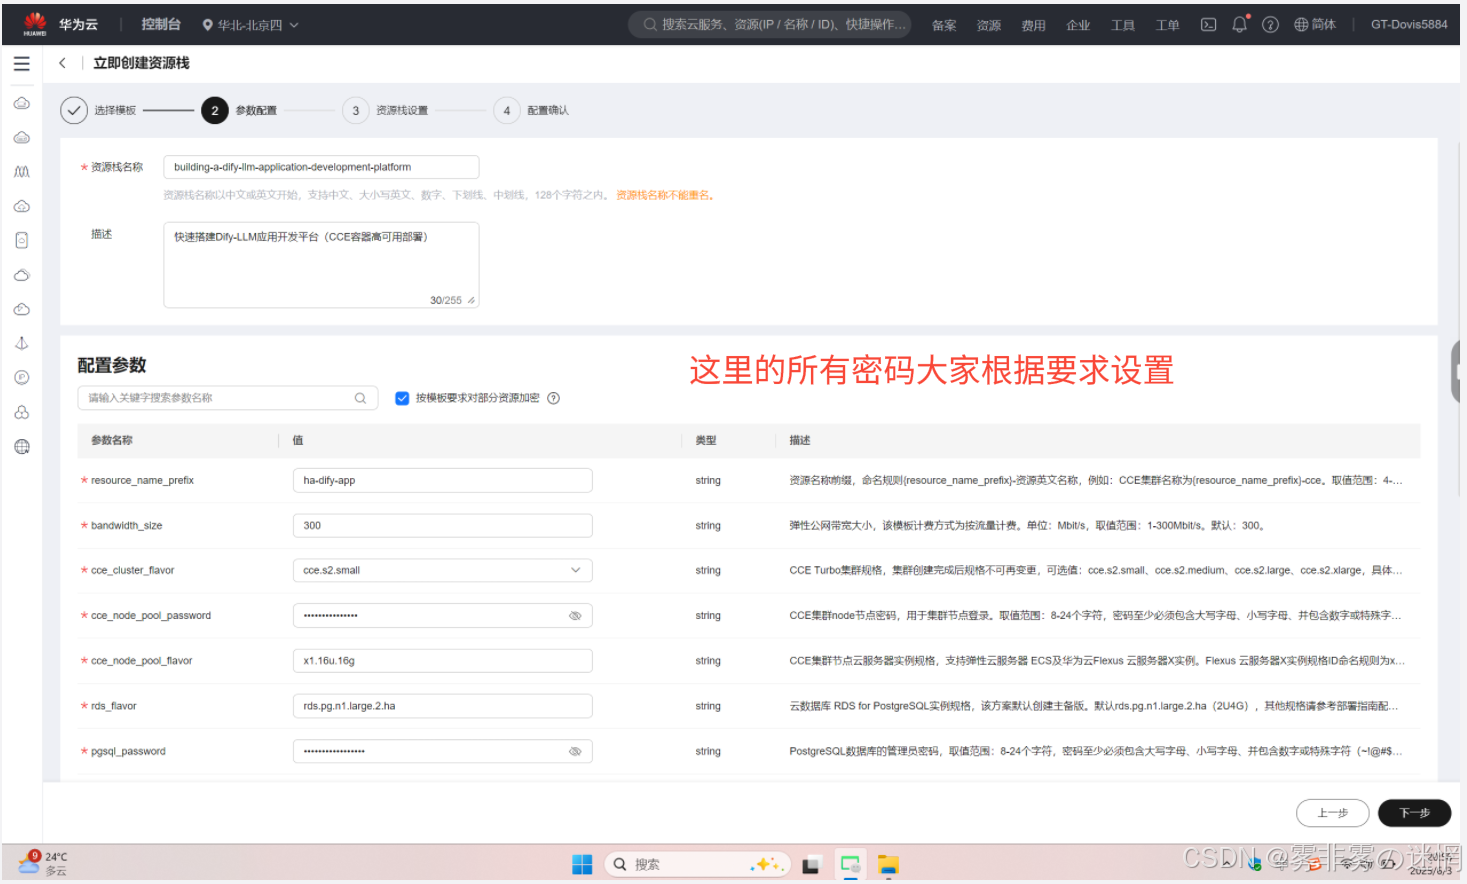Screen dimensions: 1467x884
Task: Click the help question mark in header
Action: (1270, 25)
